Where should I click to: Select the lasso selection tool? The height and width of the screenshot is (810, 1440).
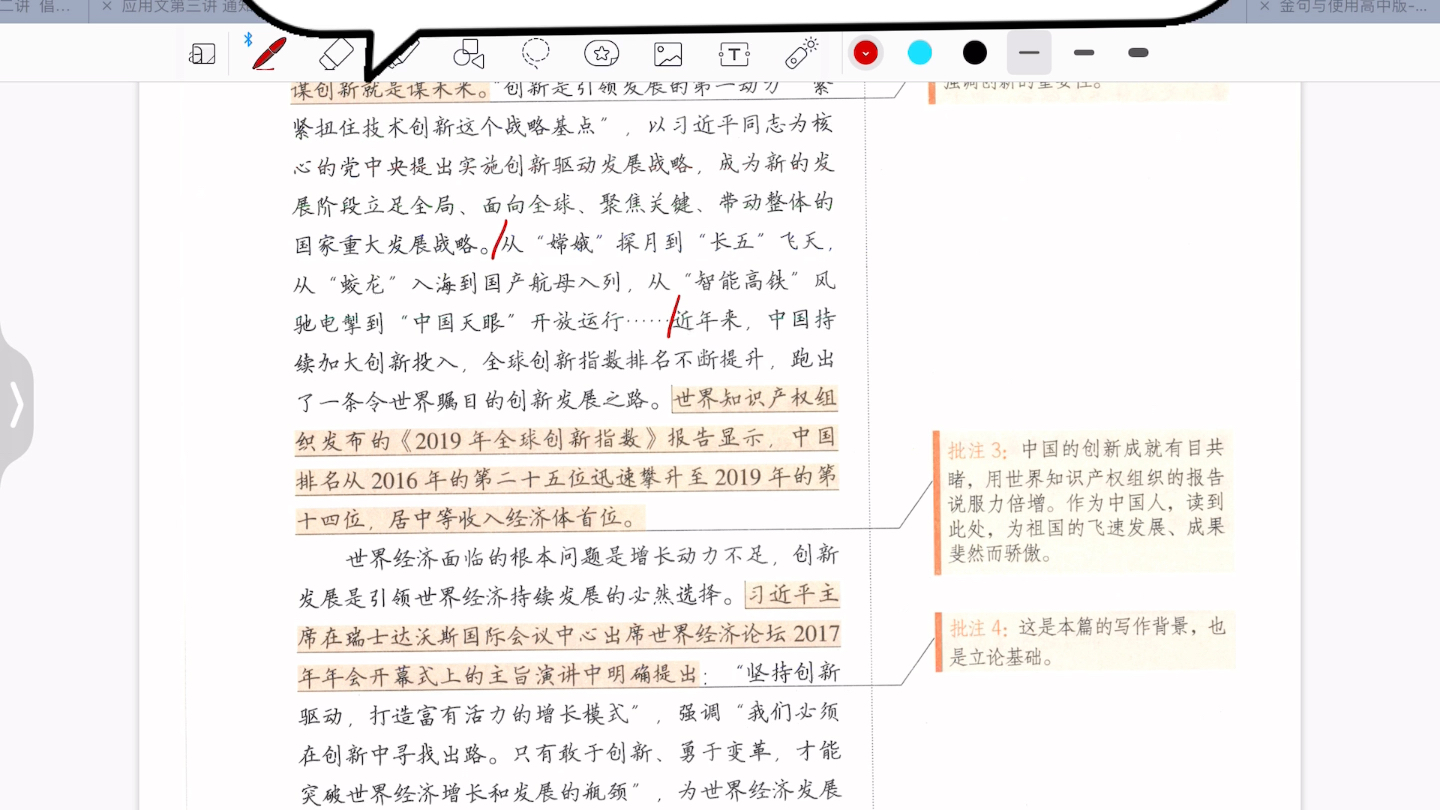coord(536,53)
